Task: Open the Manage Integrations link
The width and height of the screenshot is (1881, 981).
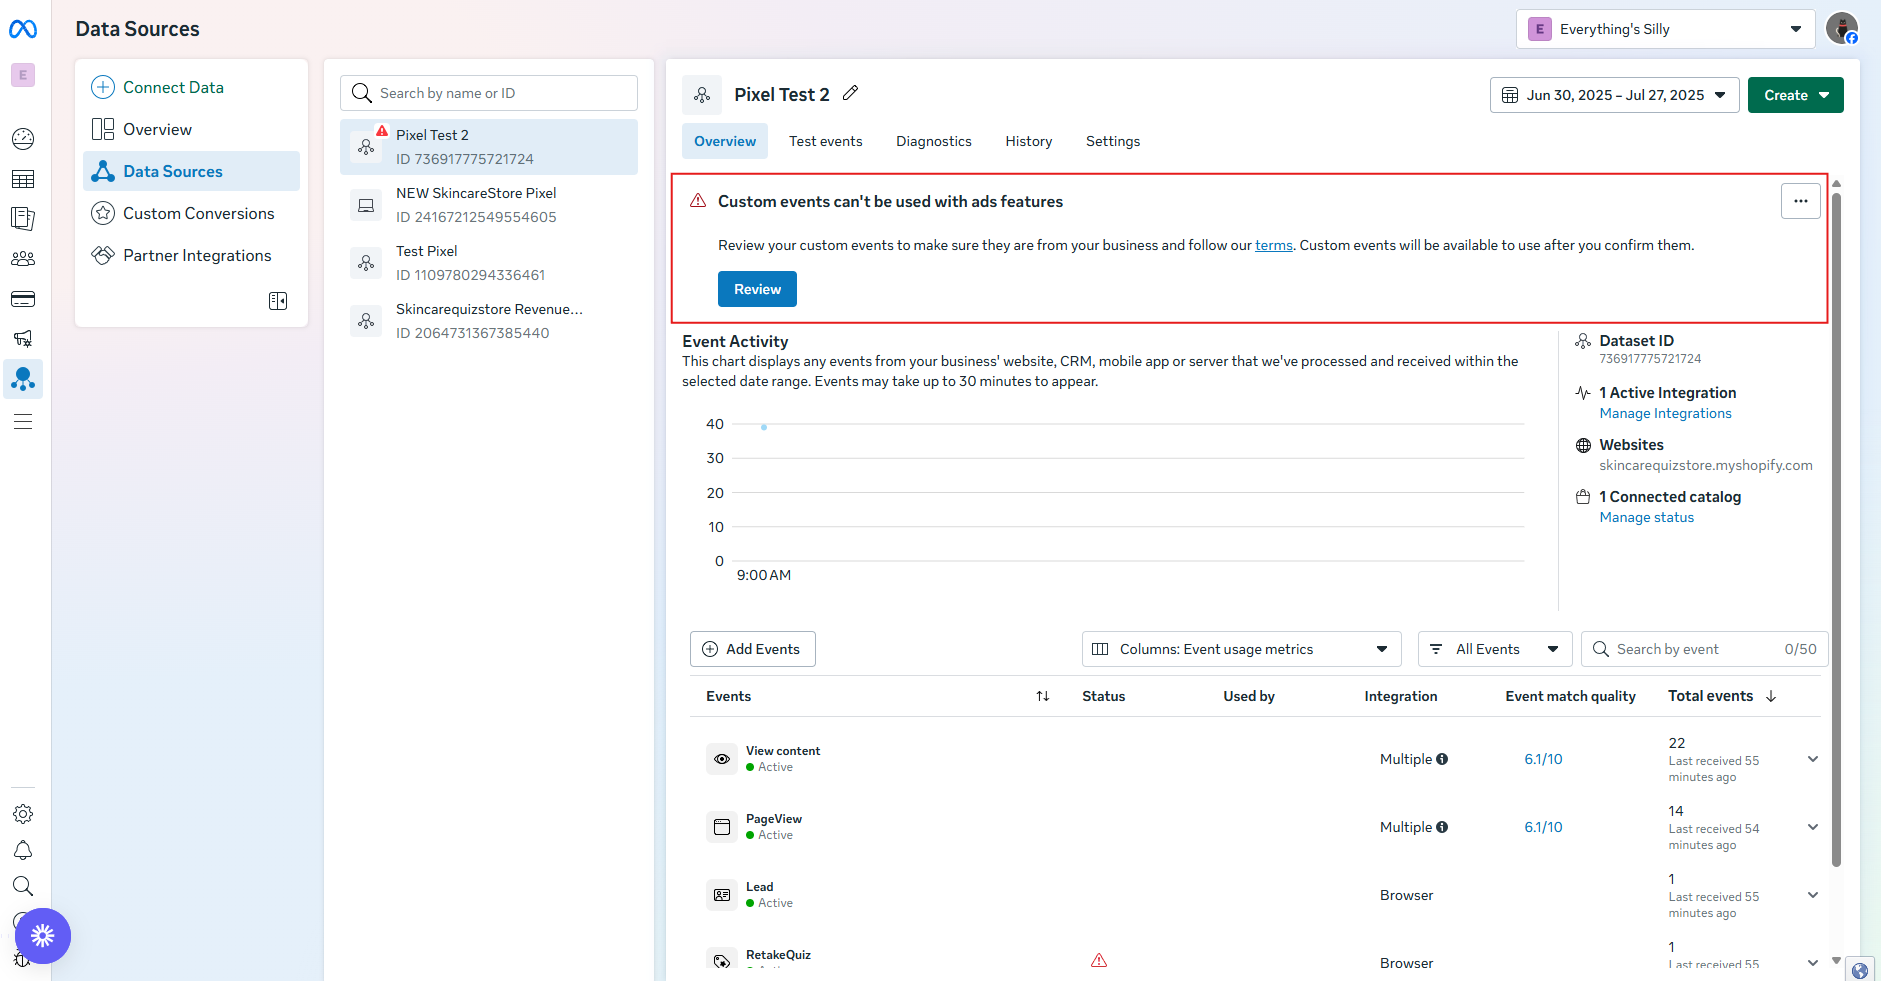Action: point(1665,413)
